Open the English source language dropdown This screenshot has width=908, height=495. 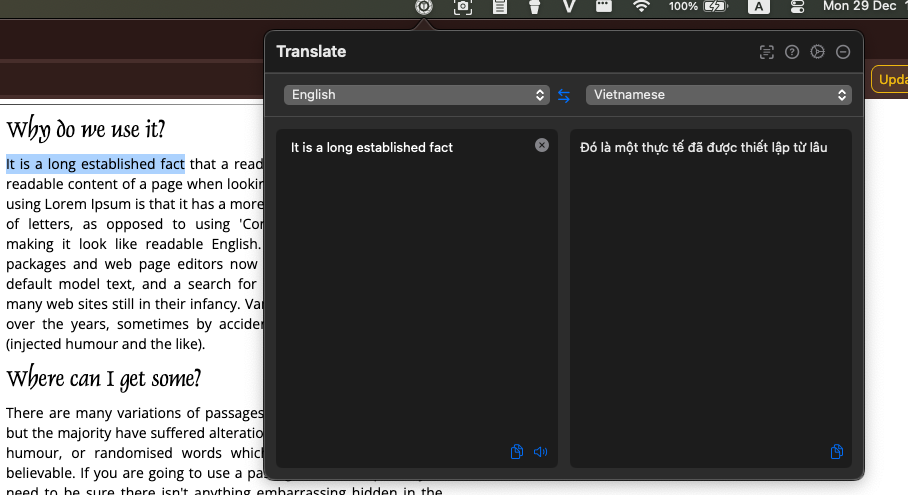(416, 95)
